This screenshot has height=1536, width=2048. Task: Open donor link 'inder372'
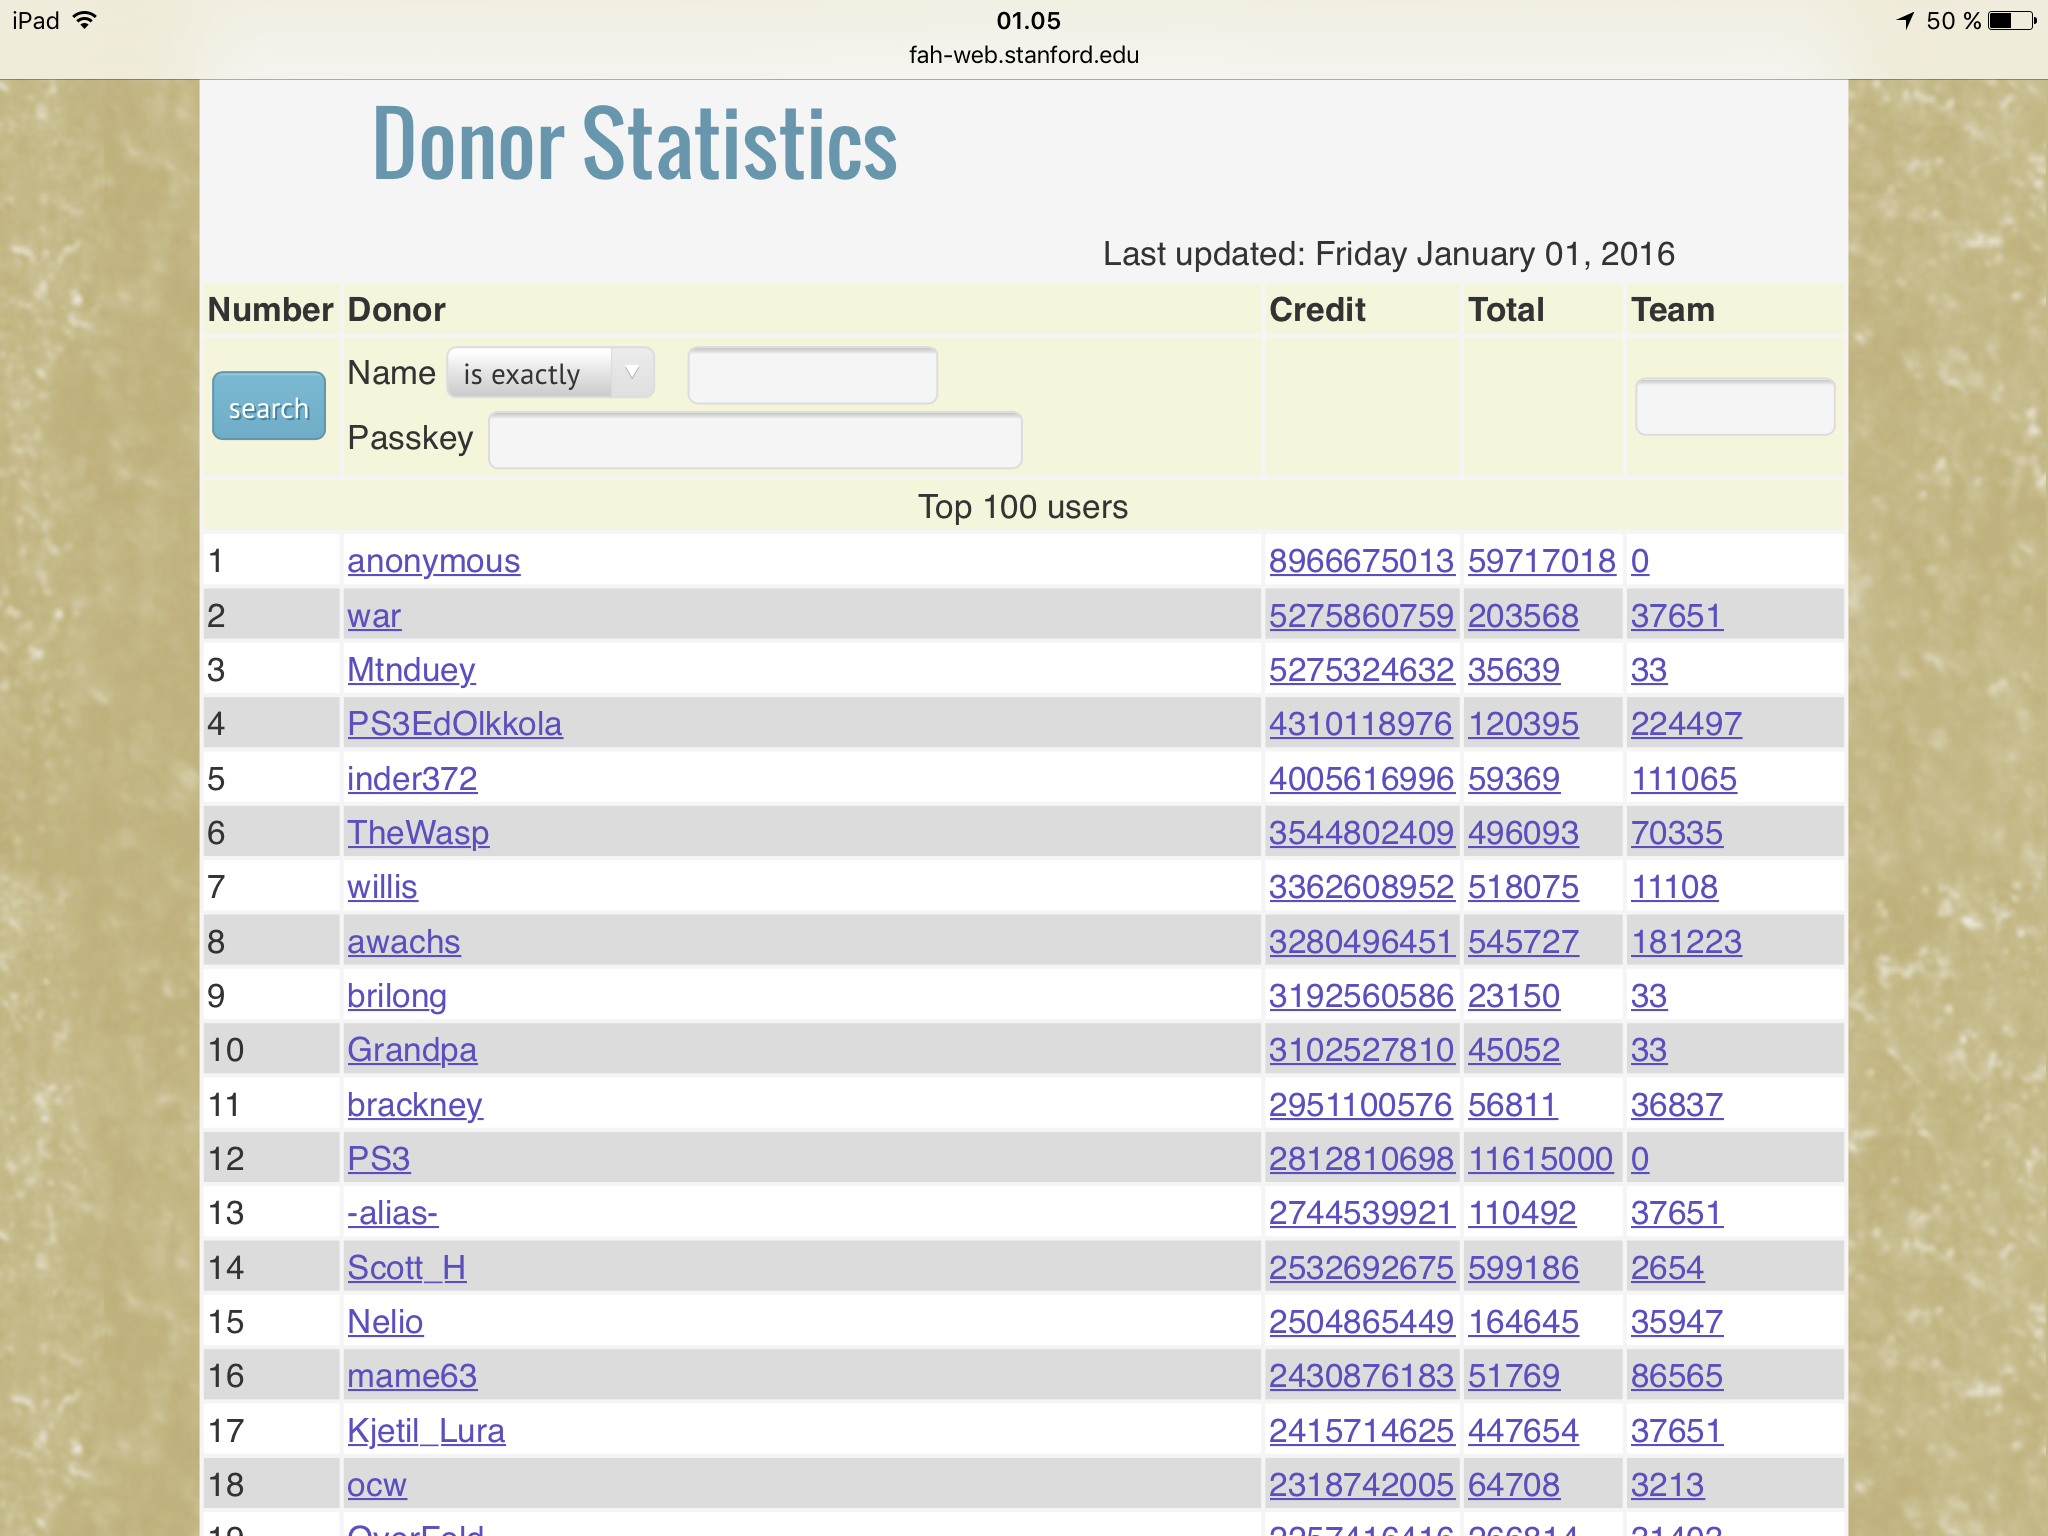(x=412, y=778)
